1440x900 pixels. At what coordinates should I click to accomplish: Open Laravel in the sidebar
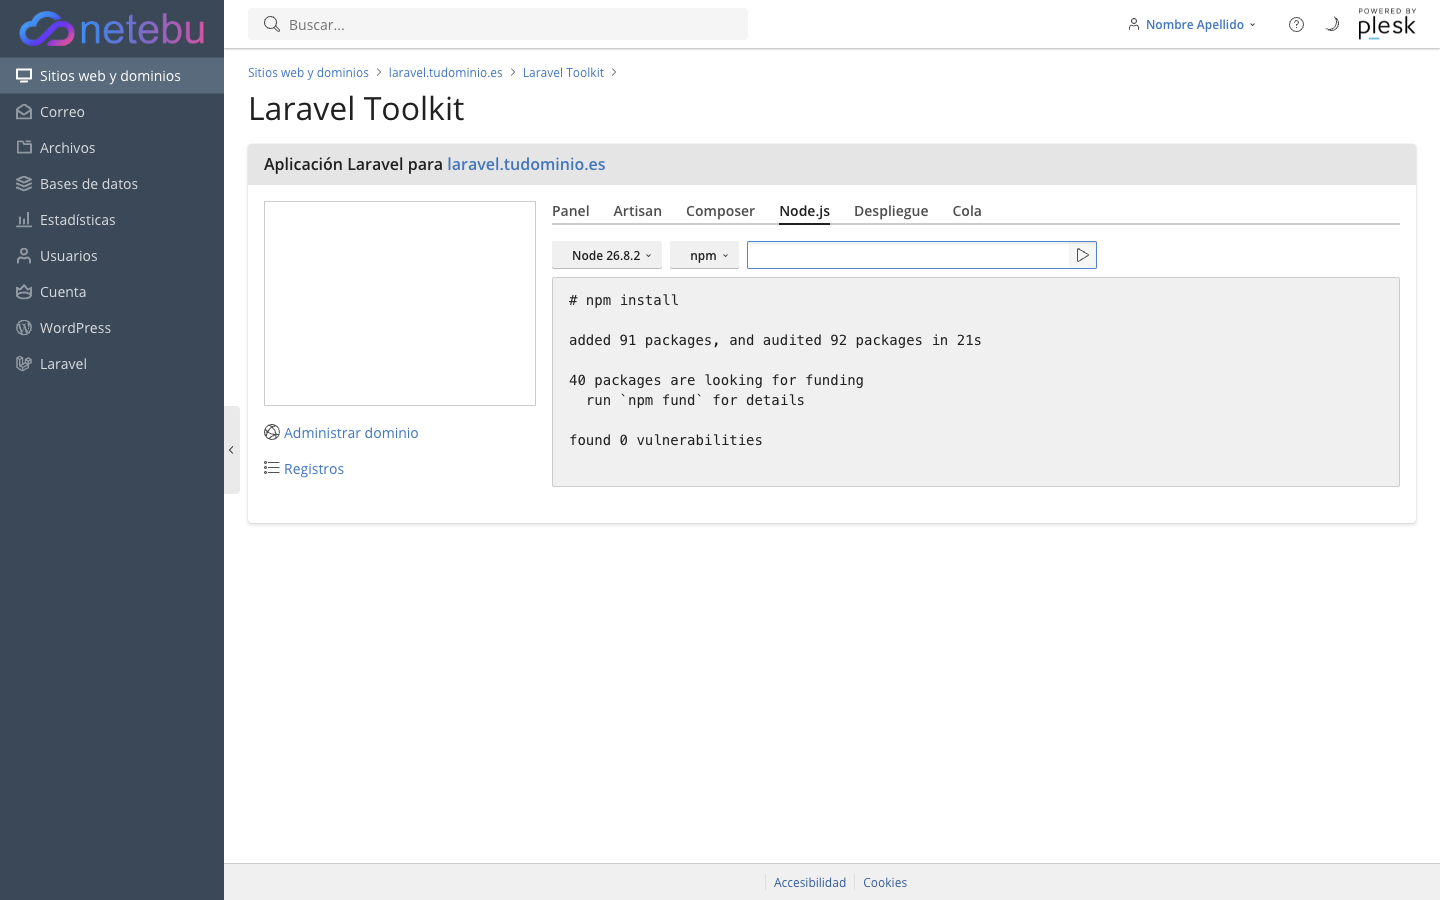[112, 364]
